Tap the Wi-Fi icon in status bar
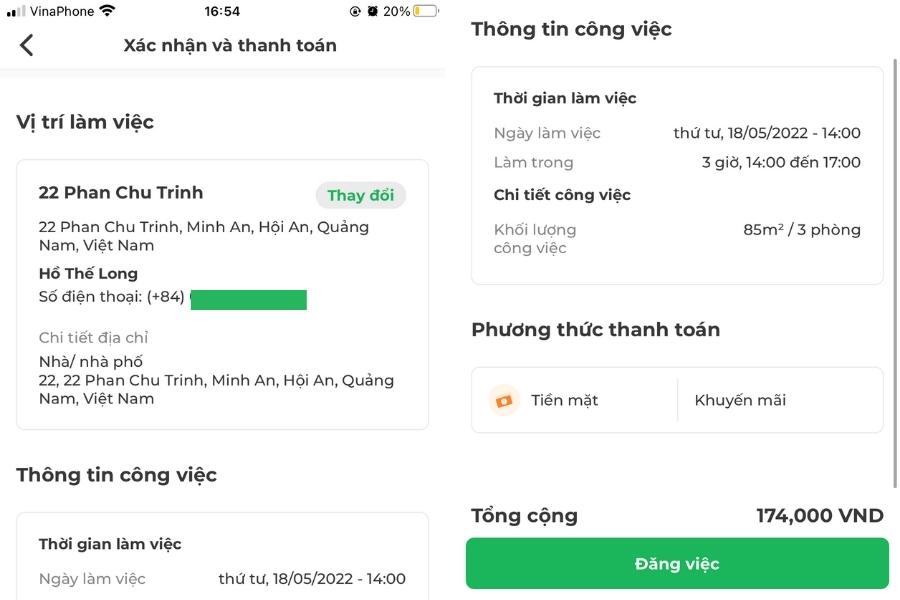 pos(107,11)
